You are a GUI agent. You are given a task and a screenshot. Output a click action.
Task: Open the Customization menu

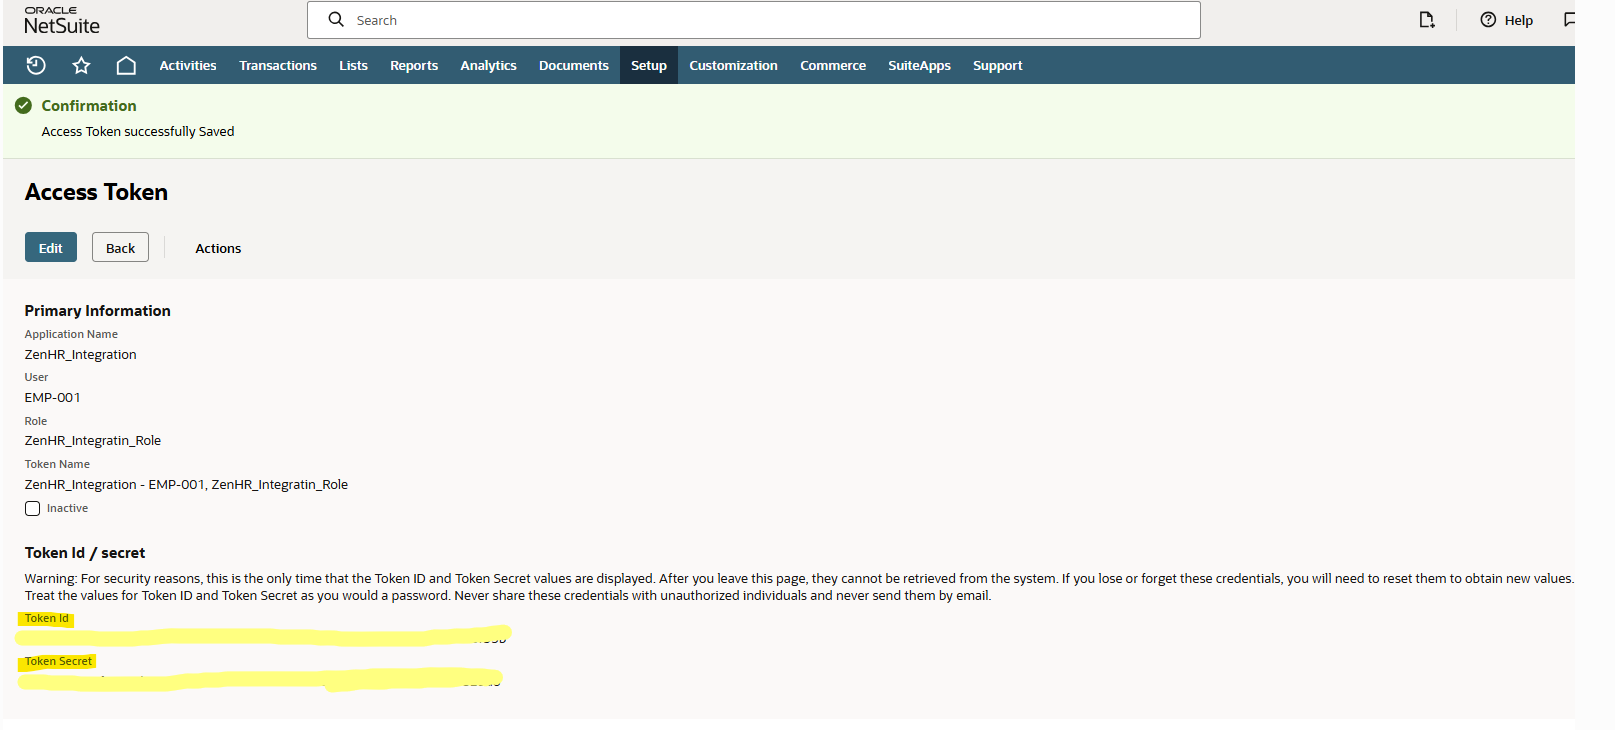pyautogui.click(x=733, y=65)
